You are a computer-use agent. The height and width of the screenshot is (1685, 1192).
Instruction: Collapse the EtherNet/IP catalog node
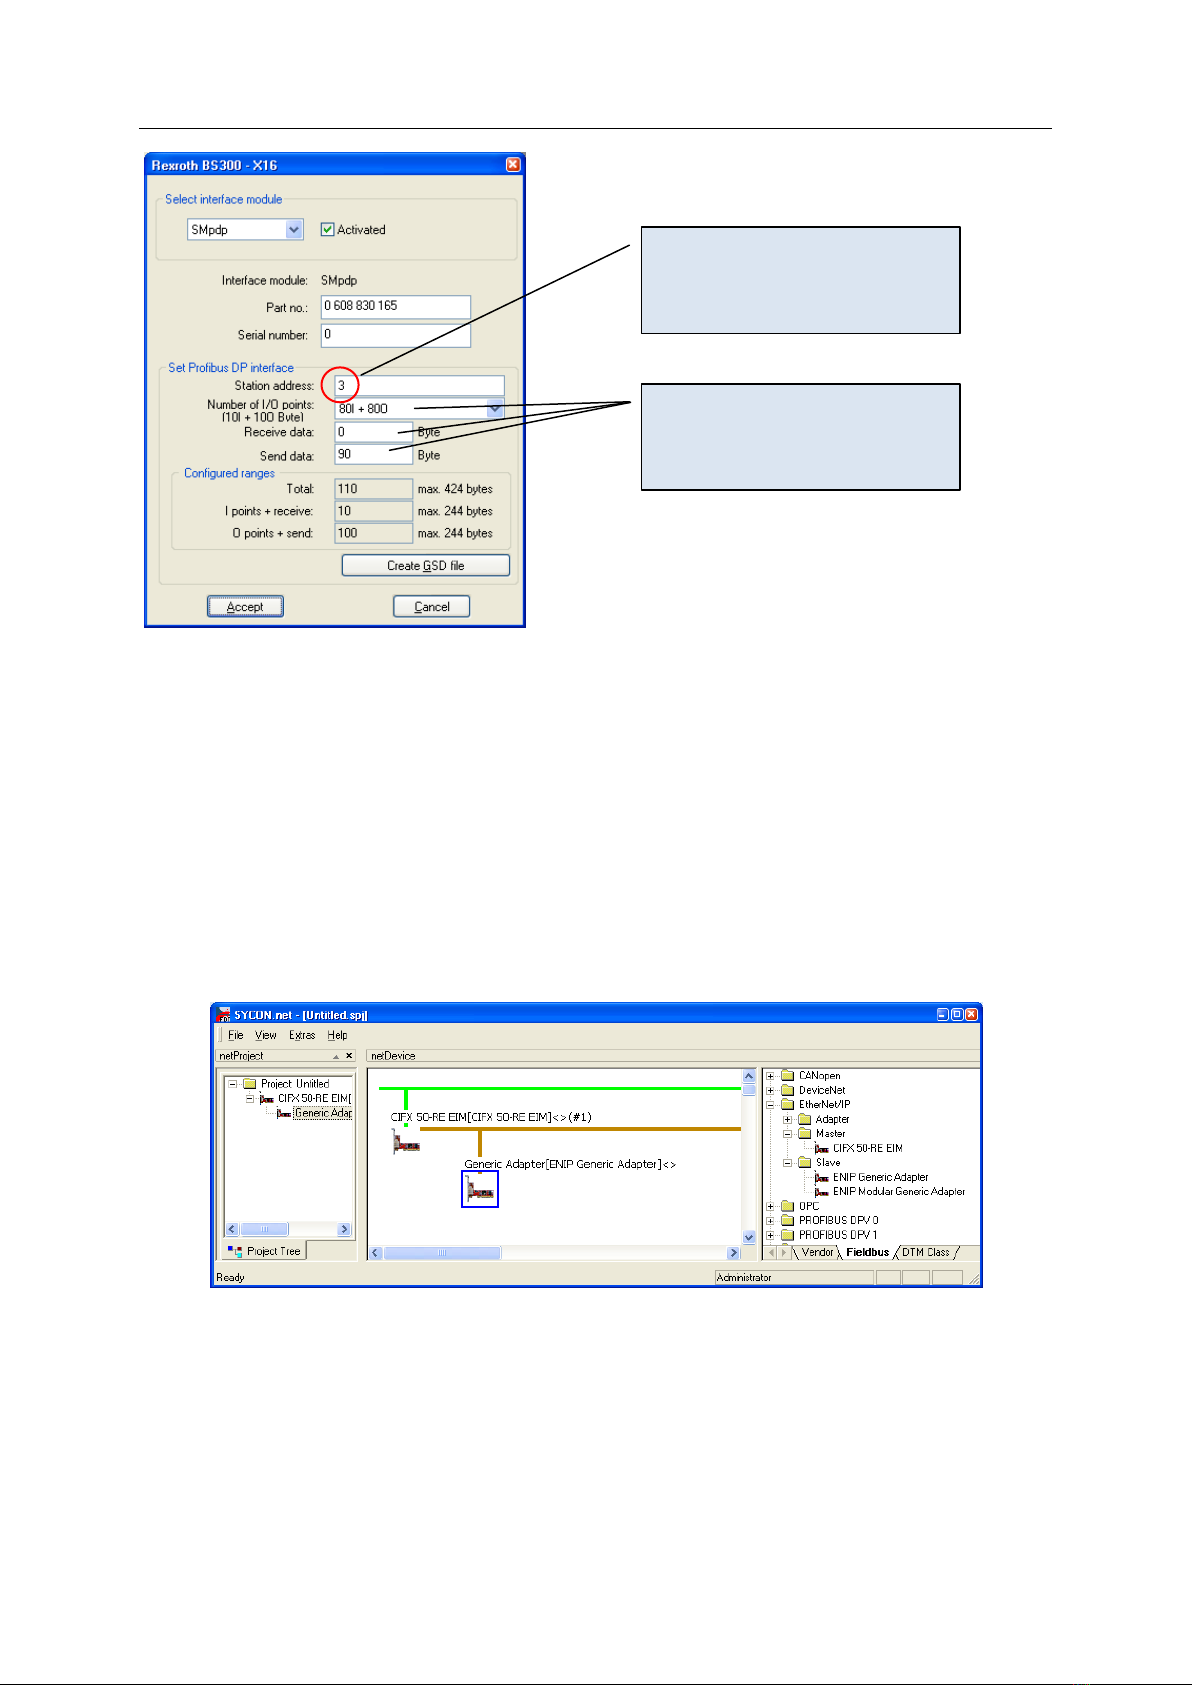[770, 1105]
